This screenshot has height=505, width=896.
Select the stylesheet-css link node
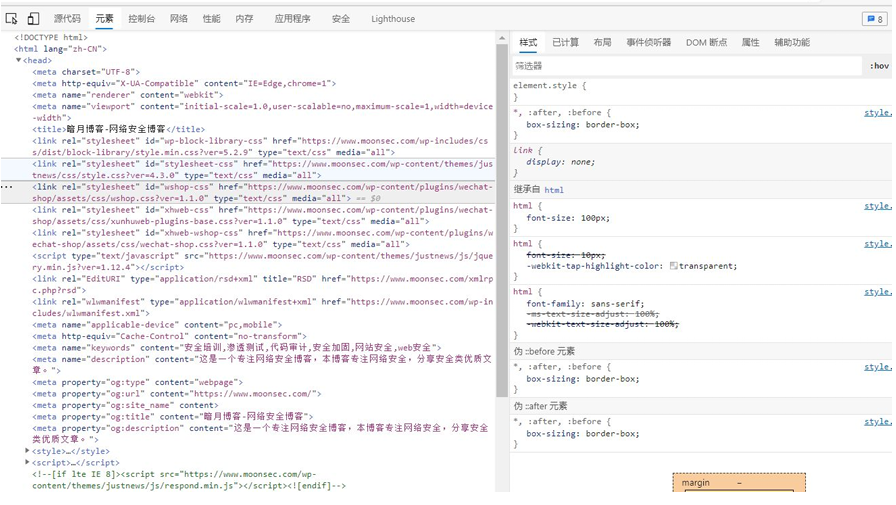(x=262, y=170)
